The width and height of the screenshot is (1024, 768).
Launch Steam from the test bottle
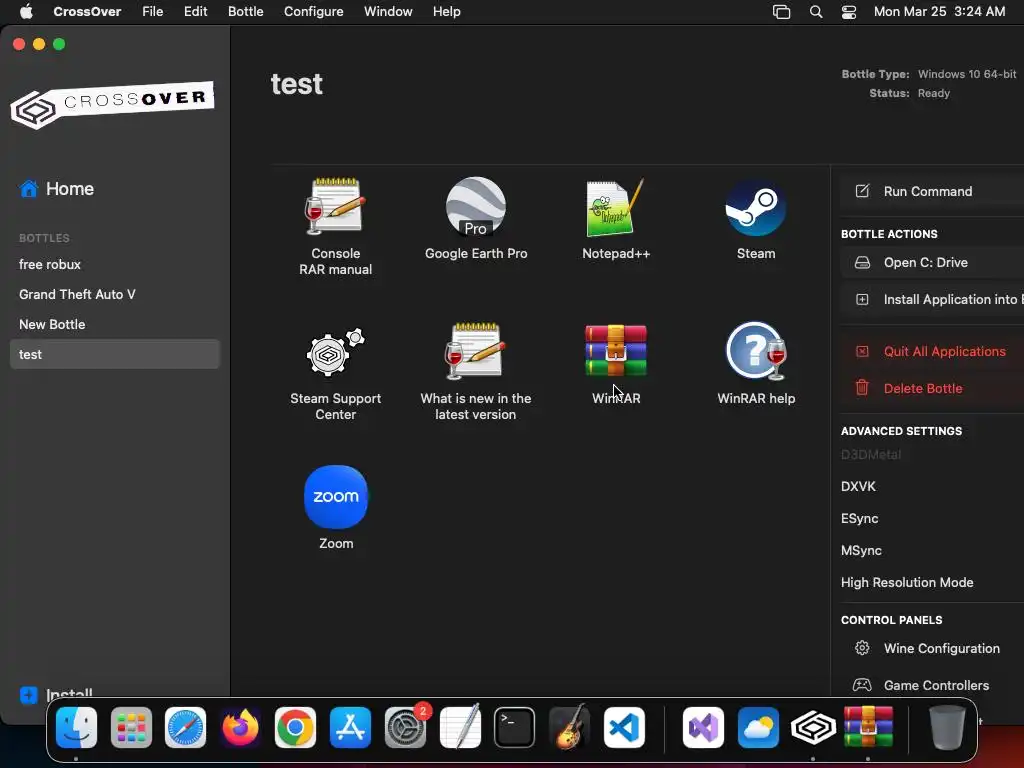click(x=756, y=219)
